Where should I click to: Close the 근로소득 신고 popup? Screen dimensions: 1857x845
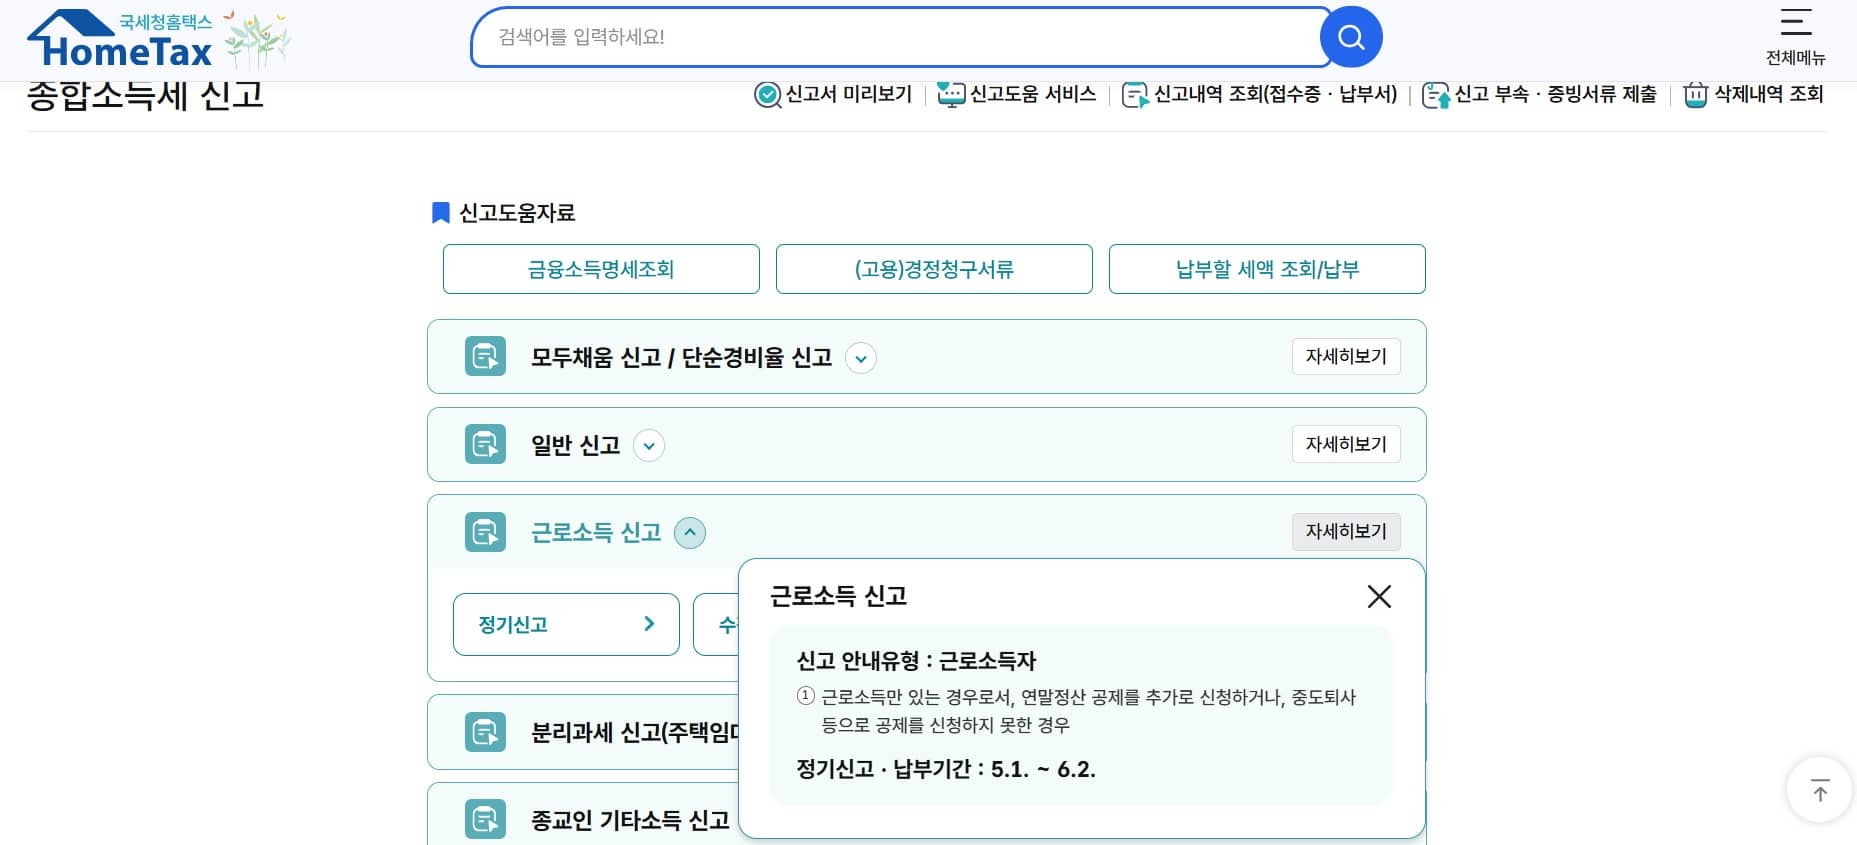pyautogui.click(x=1379, y=596)
